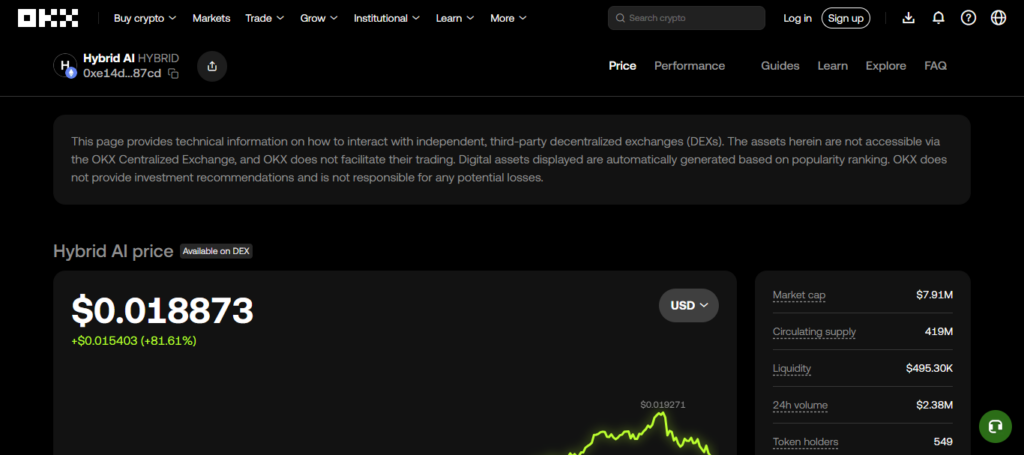
Task: Expand the Trade menu
Action: (265, 18)
